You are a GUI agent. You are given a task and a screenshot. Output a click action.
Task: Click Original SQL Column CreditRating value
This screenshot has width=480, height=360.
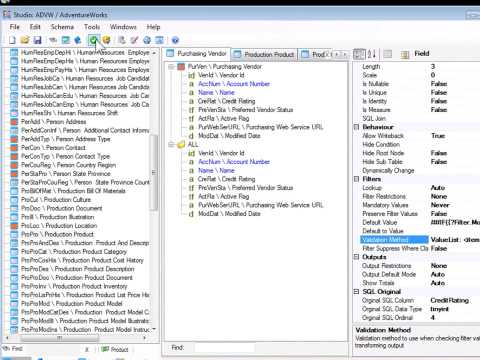coord(449,301)
